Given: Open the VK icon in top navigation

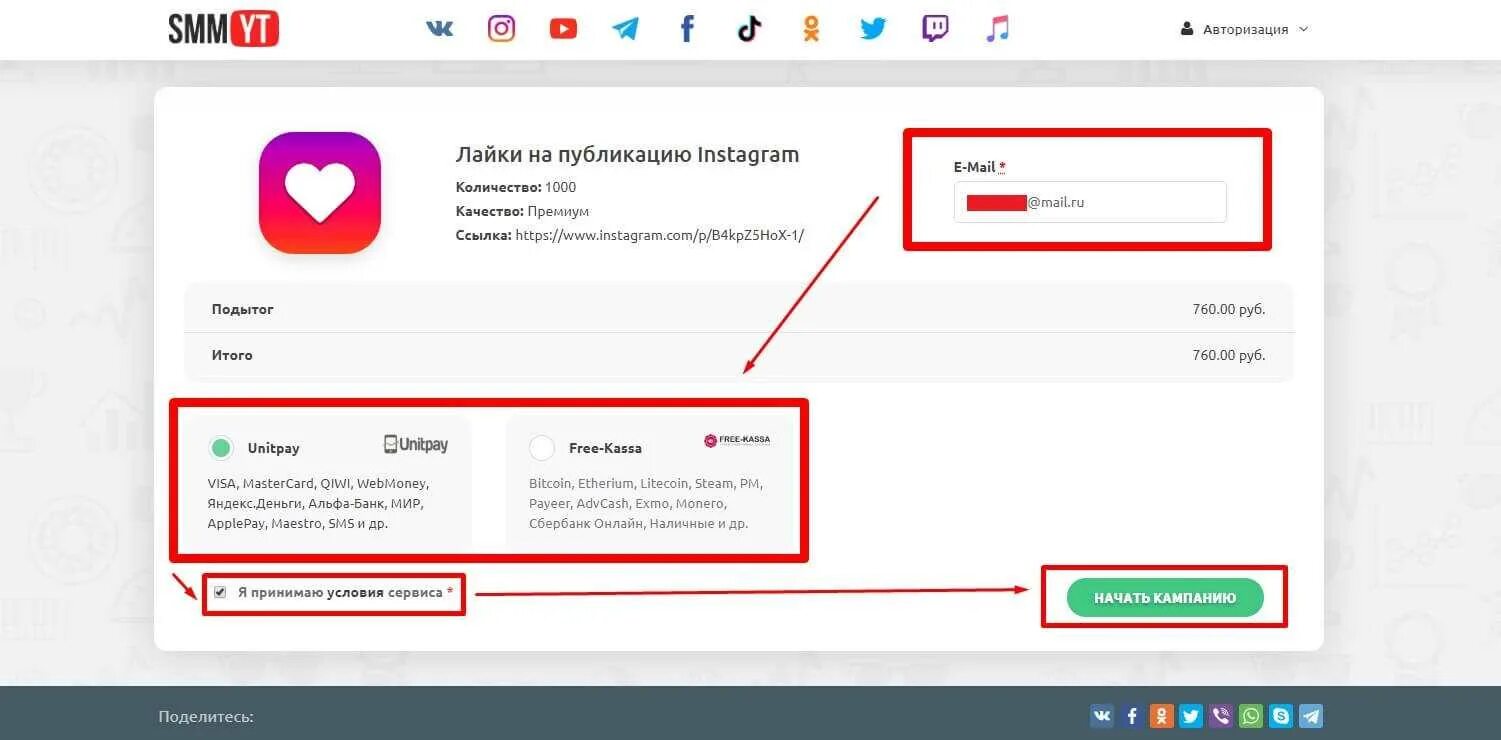Looking at the screenshot, I should [439, 28].
